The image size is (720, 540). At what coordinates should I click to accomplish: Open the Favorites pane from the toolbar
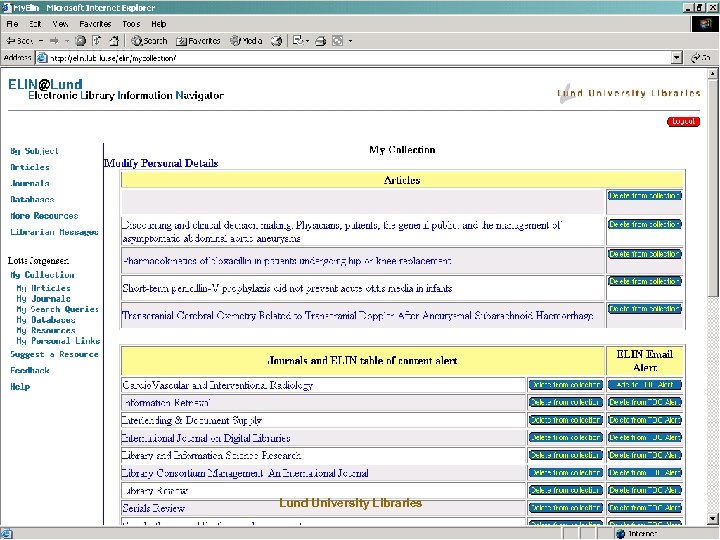[198, 41]
